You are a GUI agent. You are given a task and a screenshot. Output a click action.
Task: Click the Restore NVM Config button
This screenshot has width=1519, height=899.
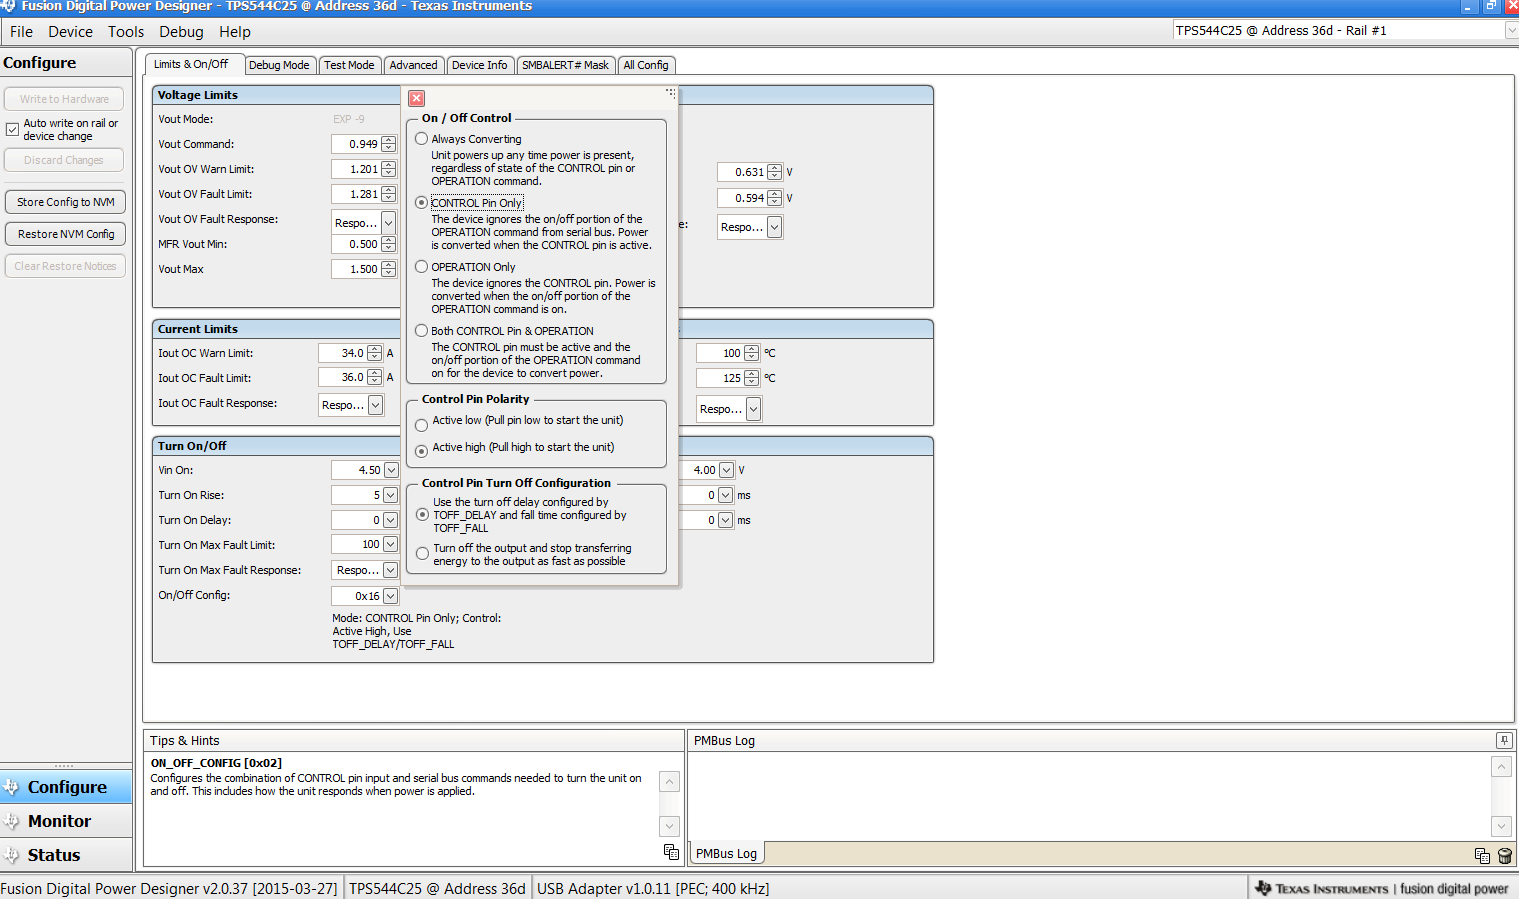(x=65, y=234)
